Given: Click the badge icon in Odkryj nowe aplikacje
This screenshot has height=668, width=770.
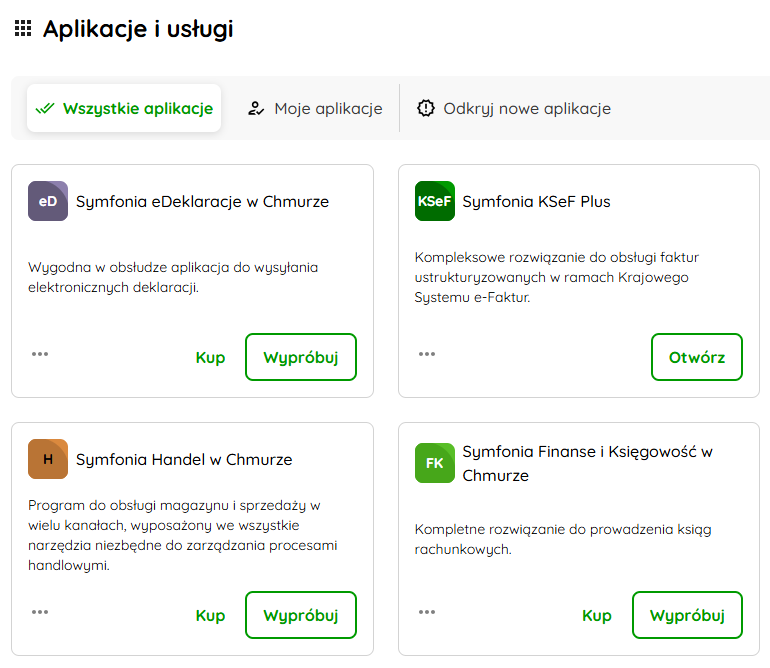Looking at the screenshot, I should point(426,108).
